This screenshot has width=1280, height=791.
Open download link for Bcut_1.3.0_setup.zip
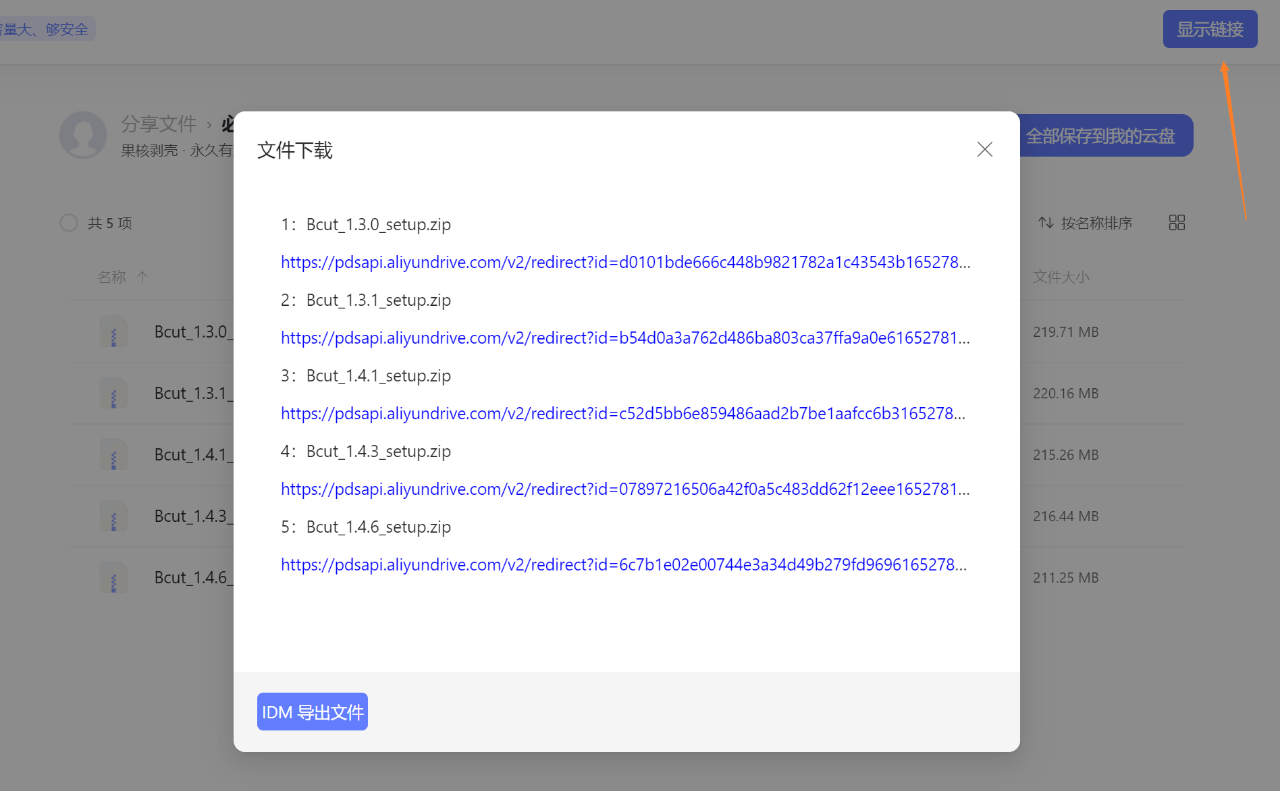(x=625, y=262)
